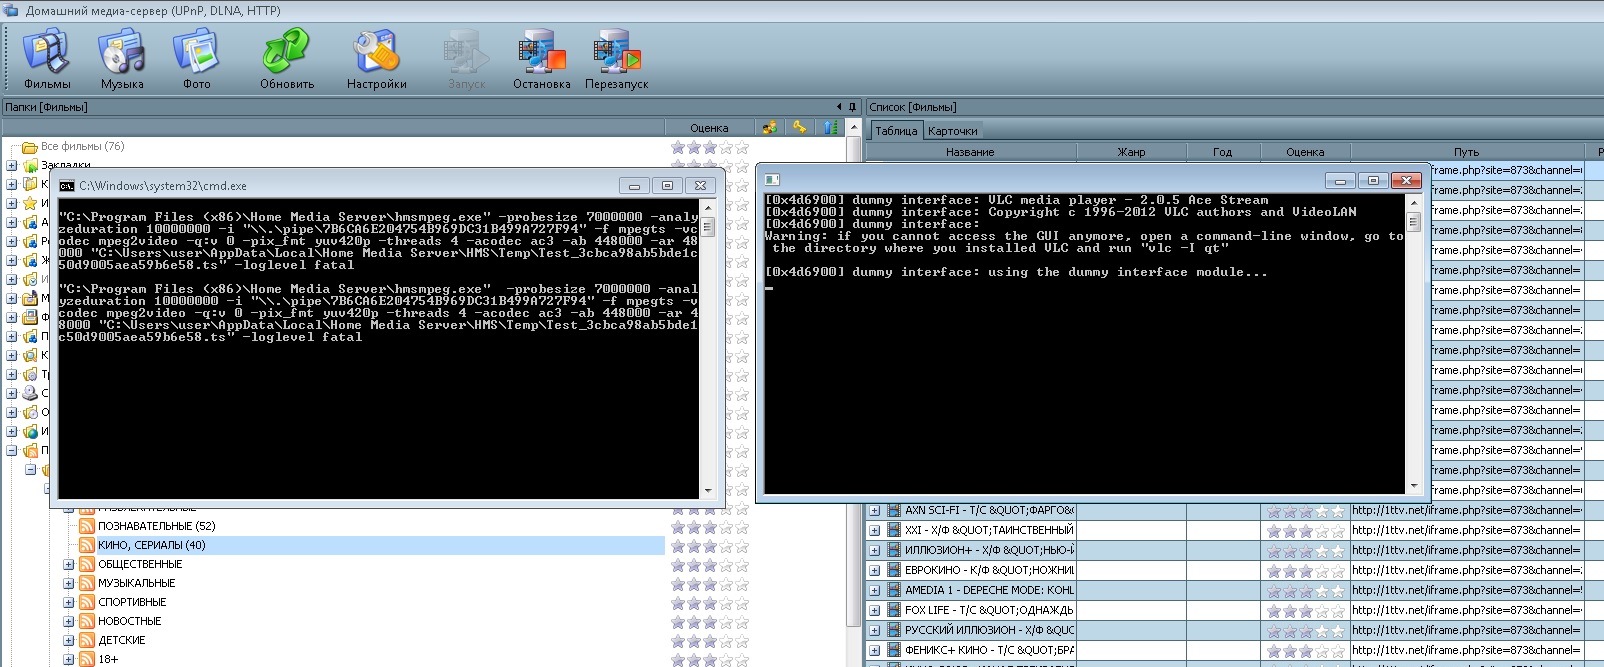1604x667 pixels.
Task: Click the Обновить refresh icon
Action: pyautogui.click(x=287, y=58)
